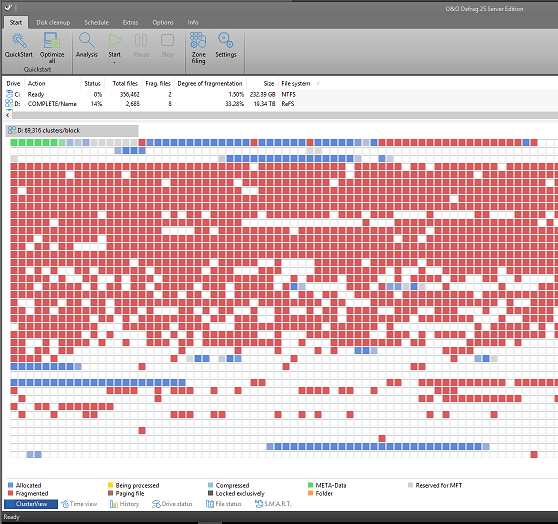This screenshot has height=524, width=558.
Task: Click '14%' status value
Action: point(96,104)
